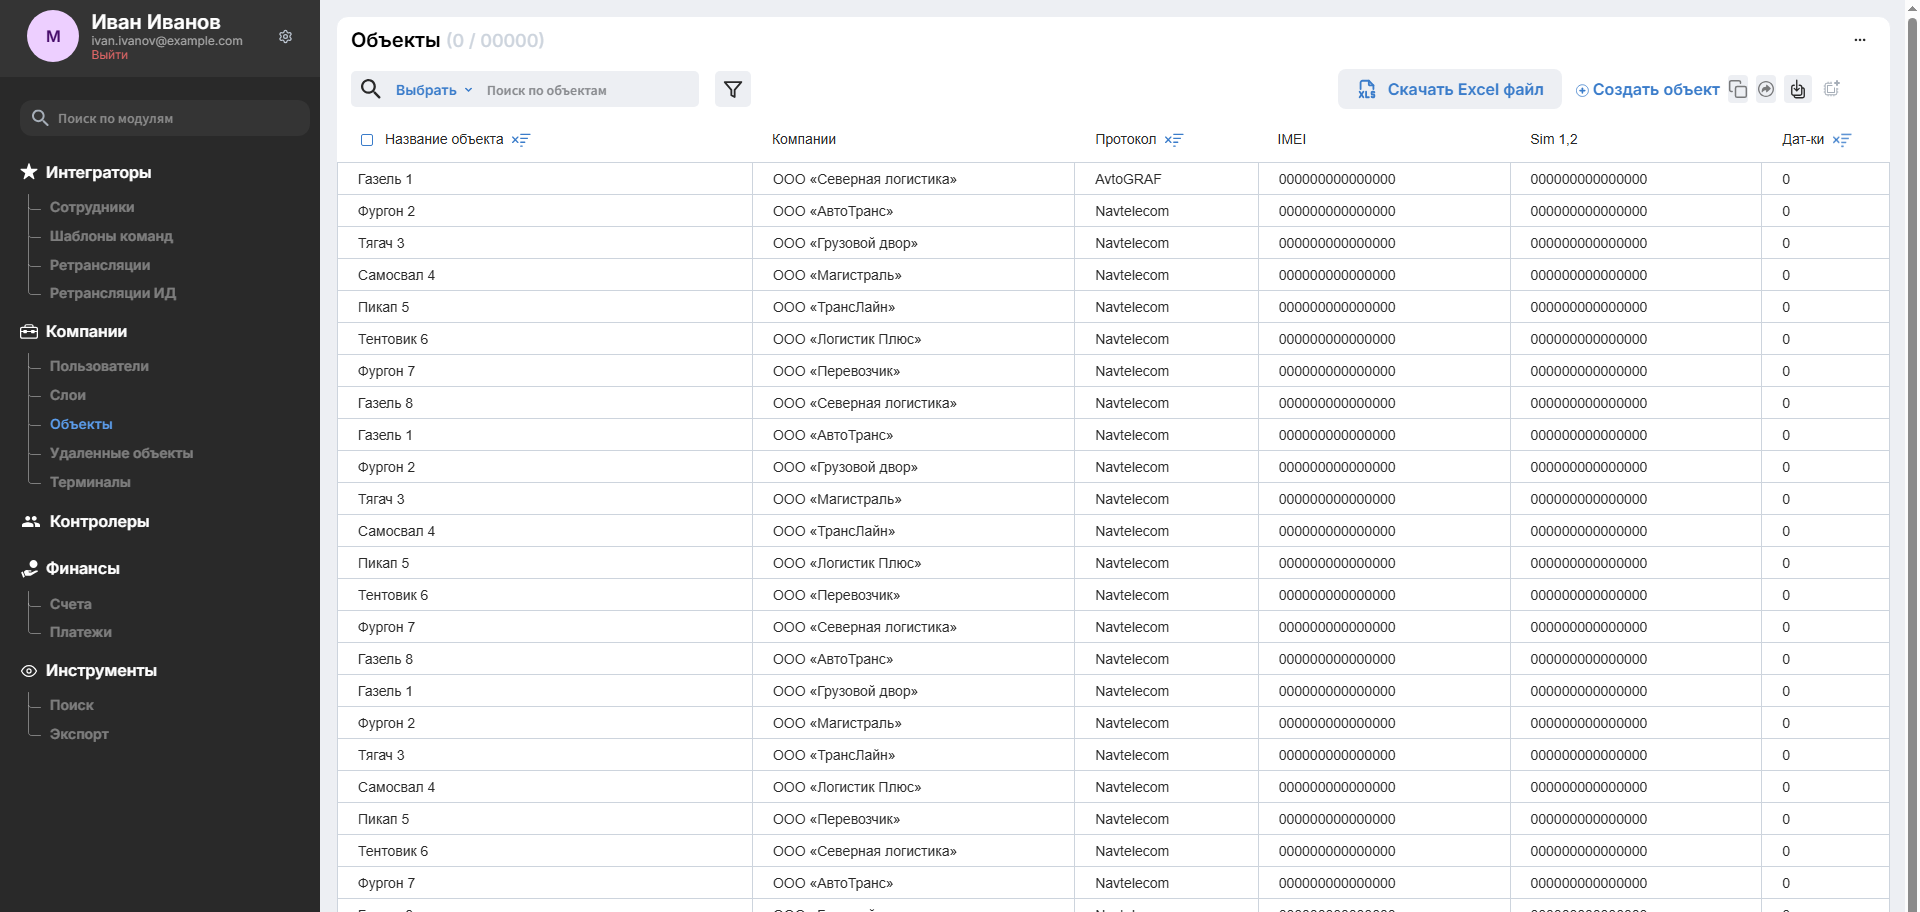Go to Ретрансляции ИД section
The image size is (1920, 912).
coord(113,293)
